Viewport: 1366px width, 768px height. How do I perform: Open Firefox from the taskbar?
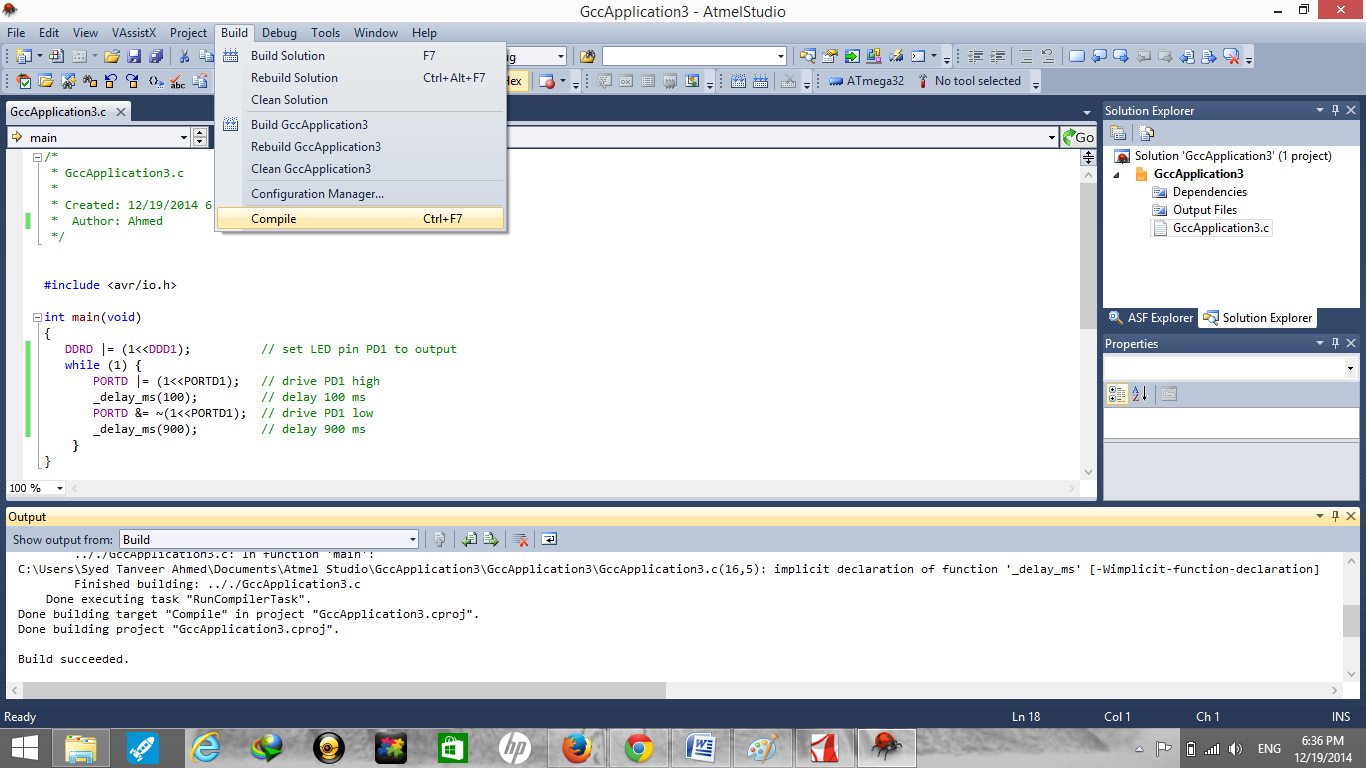576,747
